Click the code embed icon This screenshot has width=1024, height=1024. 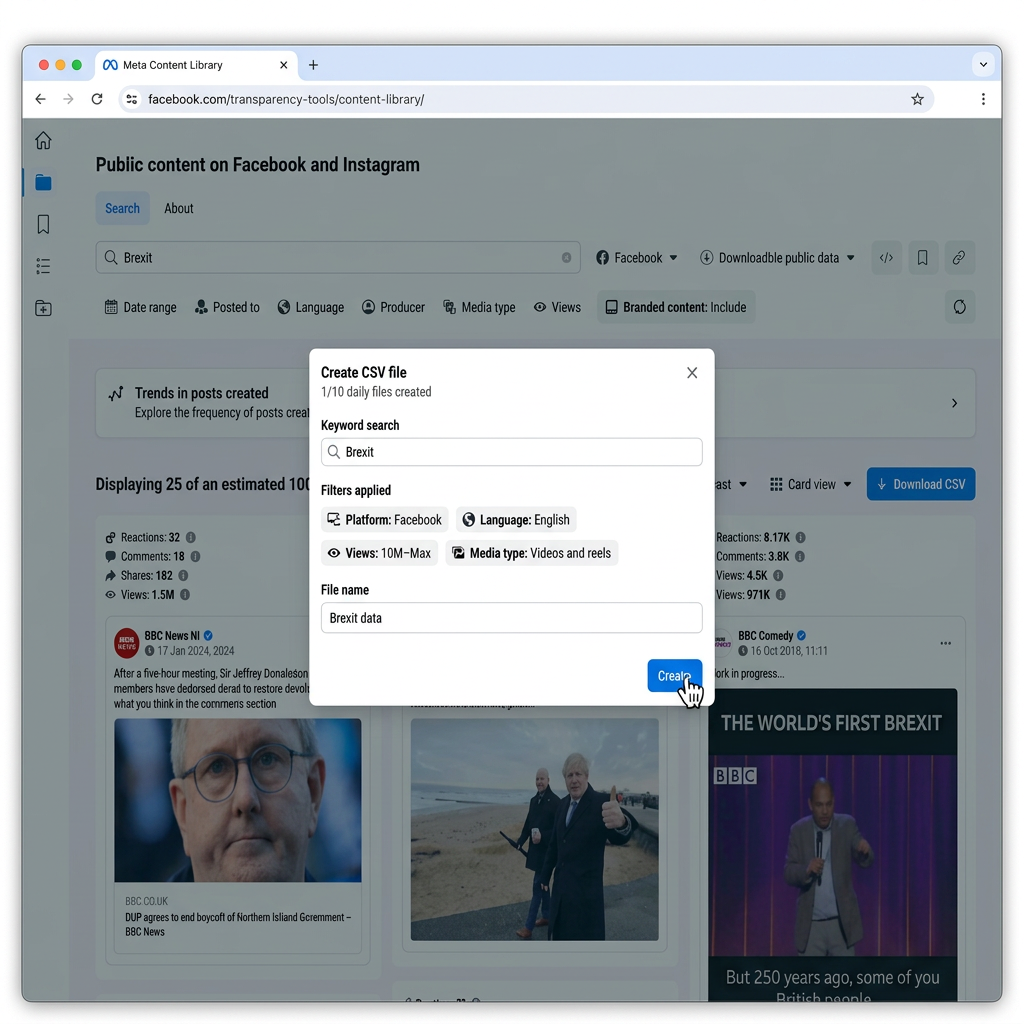click(x=886, y=257)
